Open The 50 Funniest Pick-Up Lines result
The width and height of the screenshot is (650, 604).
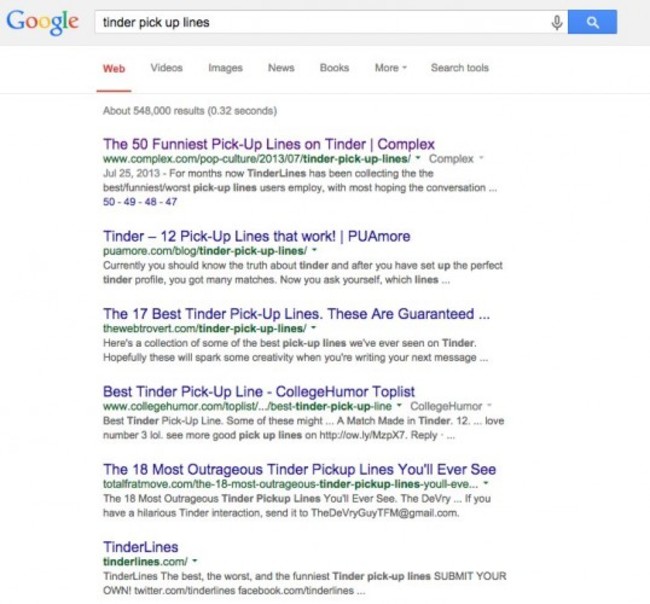point(269,144)
